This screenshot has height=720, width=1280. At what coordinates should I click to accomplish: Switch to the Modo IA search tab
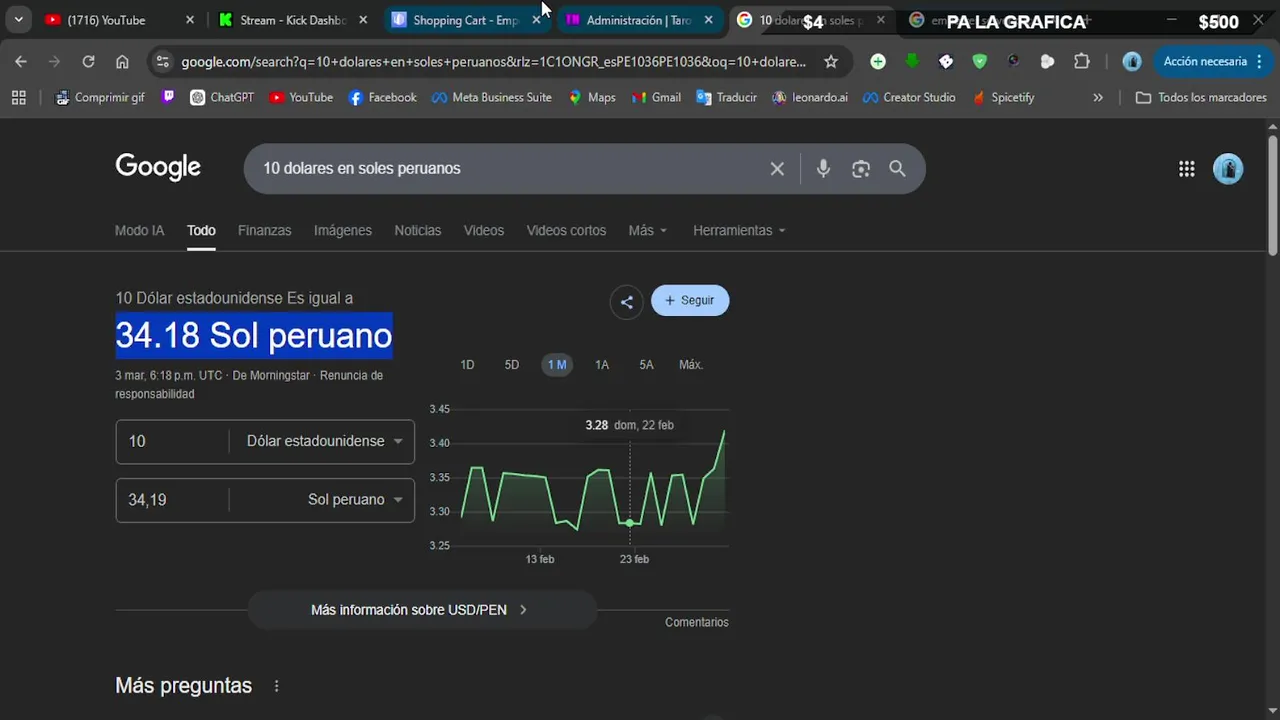(x=139, y=230)
